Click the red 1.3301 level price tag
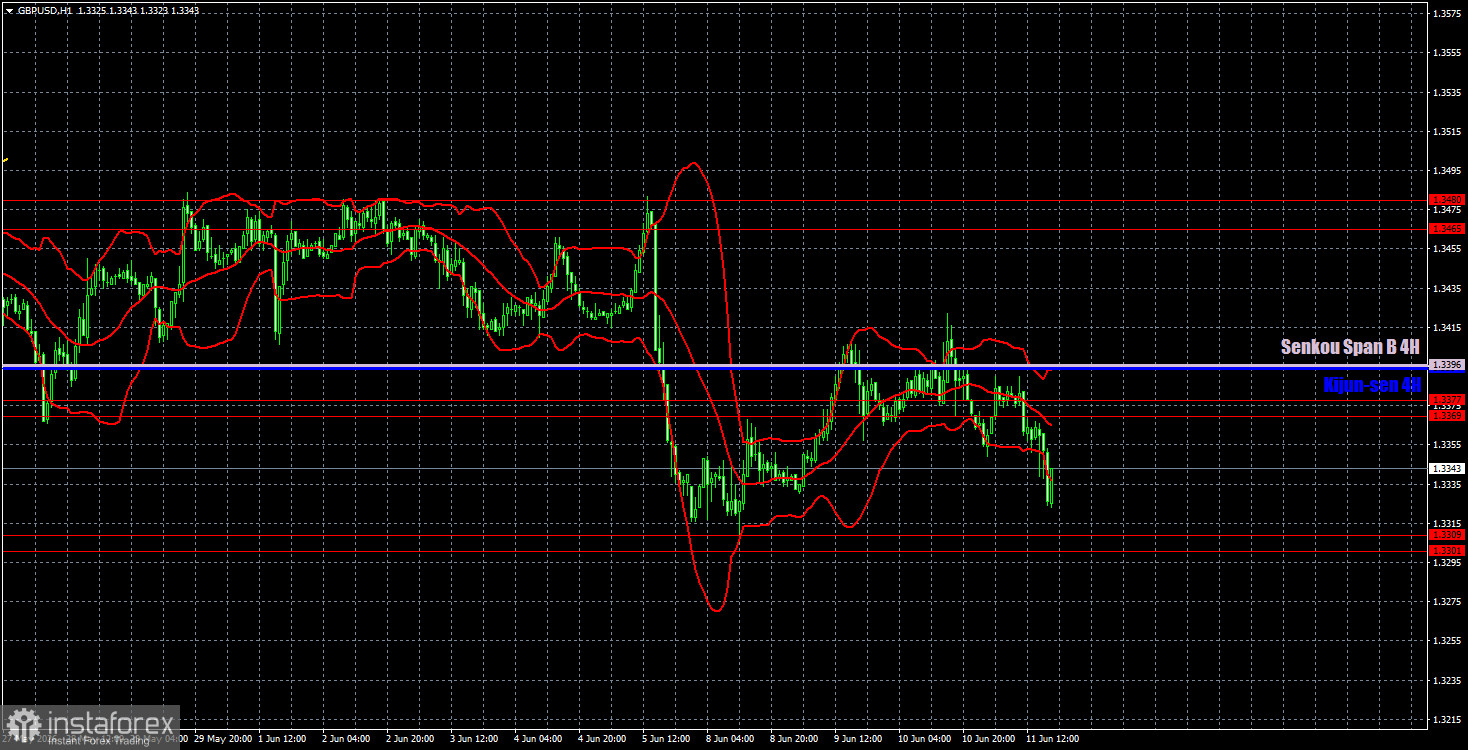Screen dimensions: 1468x750 coord(1447,550)
